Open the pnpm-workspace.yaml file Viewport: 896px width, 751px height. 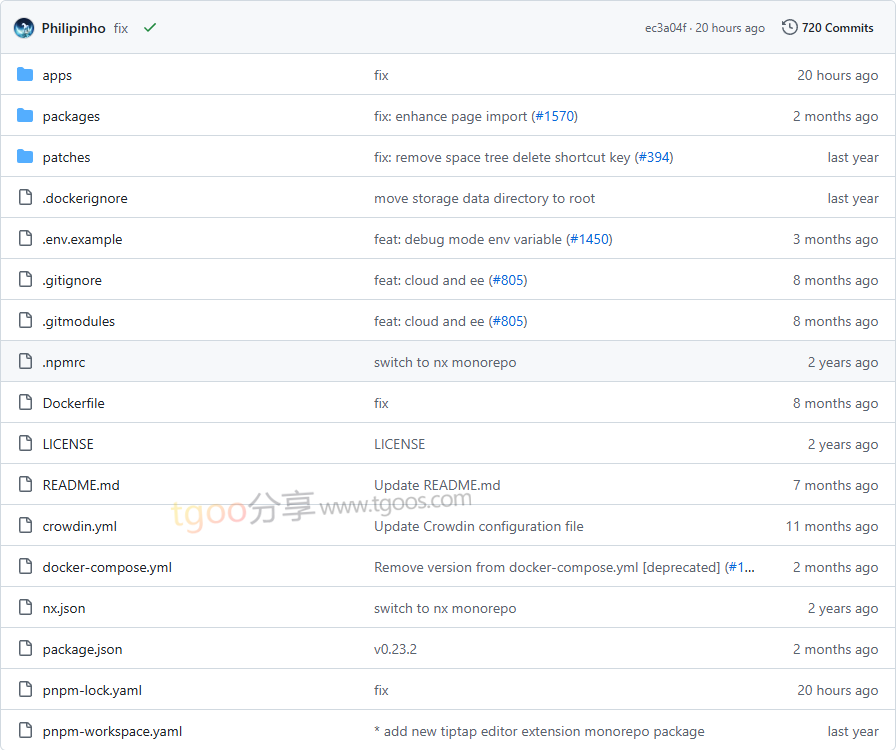(x=112, y=731)
